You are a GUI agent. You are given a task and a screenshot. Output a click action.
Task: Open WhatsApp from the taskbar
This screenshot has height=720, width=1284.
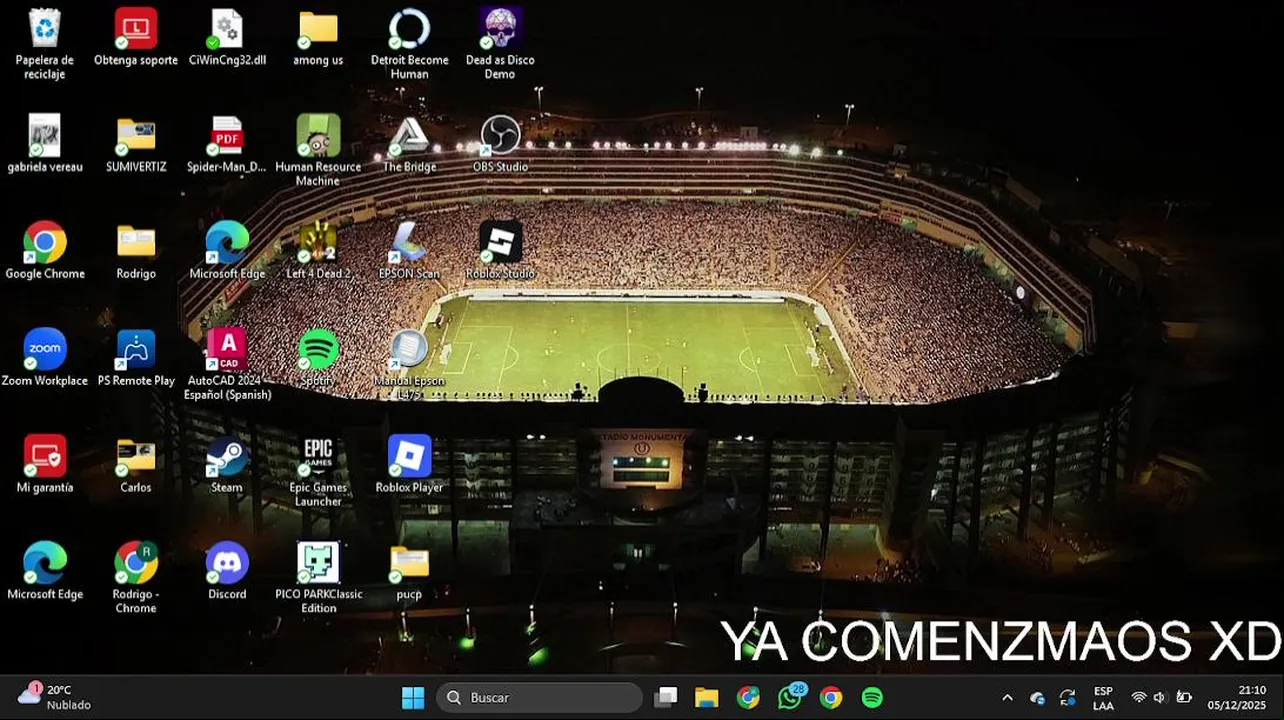pyautogui.click(x=790, y=698)
